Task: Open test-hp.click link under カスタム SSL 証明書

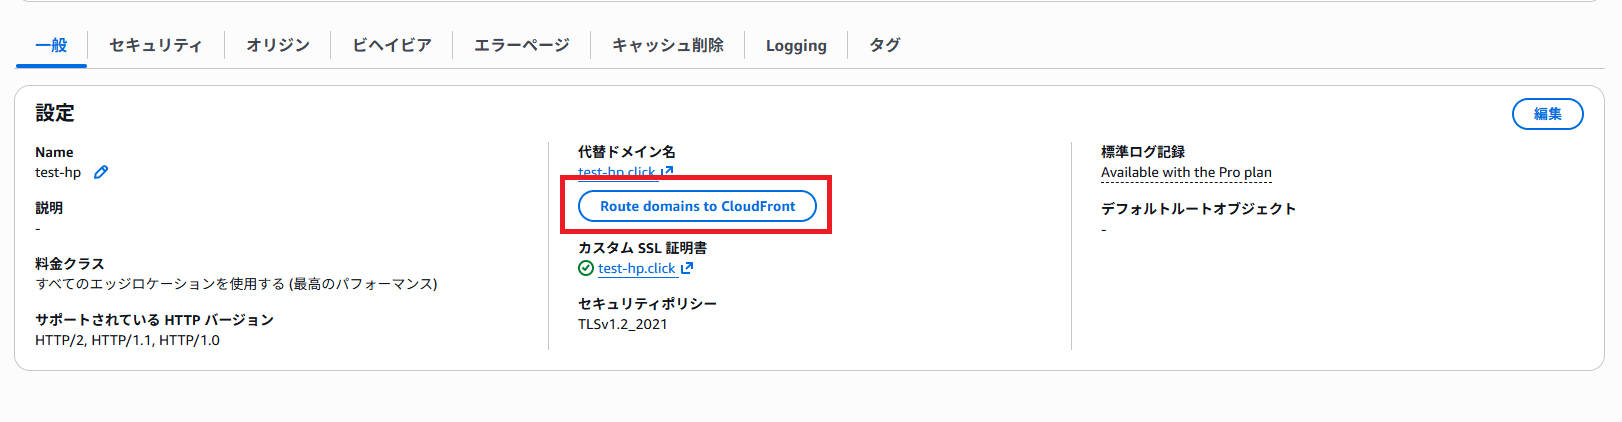Action: (x=637, y=268)
